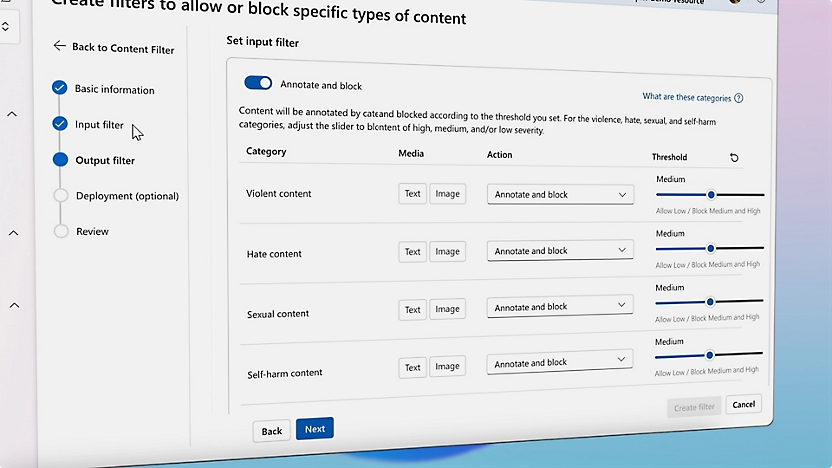Toggle Text media for Hate content
This screenshot has height=468, width=832.
412,252
